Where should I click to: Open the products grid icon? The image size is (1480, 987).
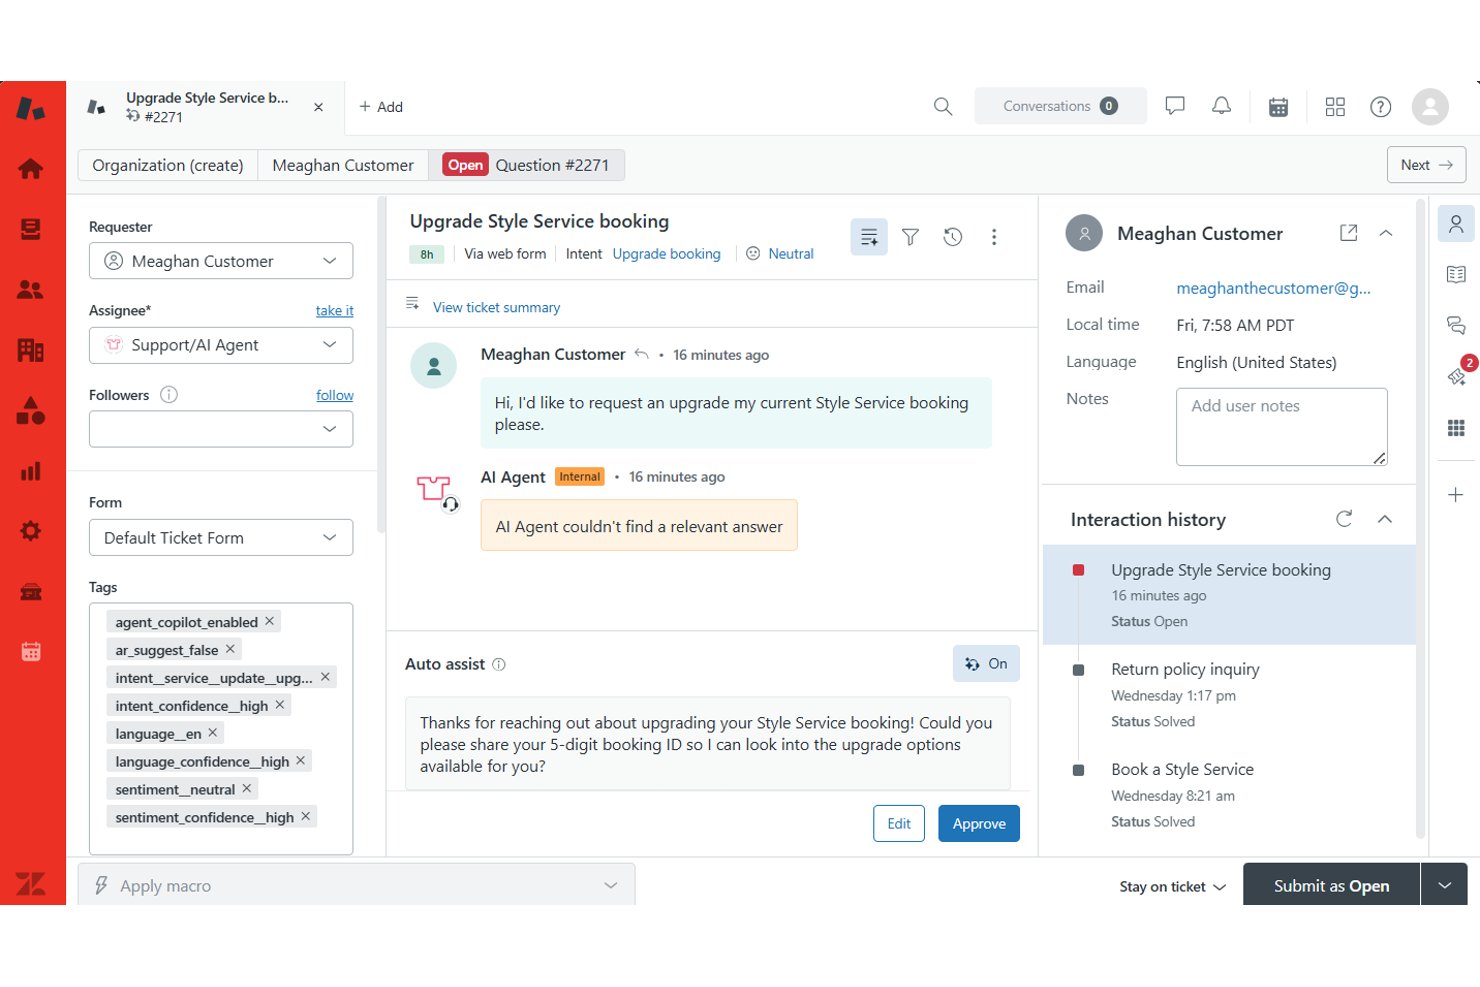1335,107
